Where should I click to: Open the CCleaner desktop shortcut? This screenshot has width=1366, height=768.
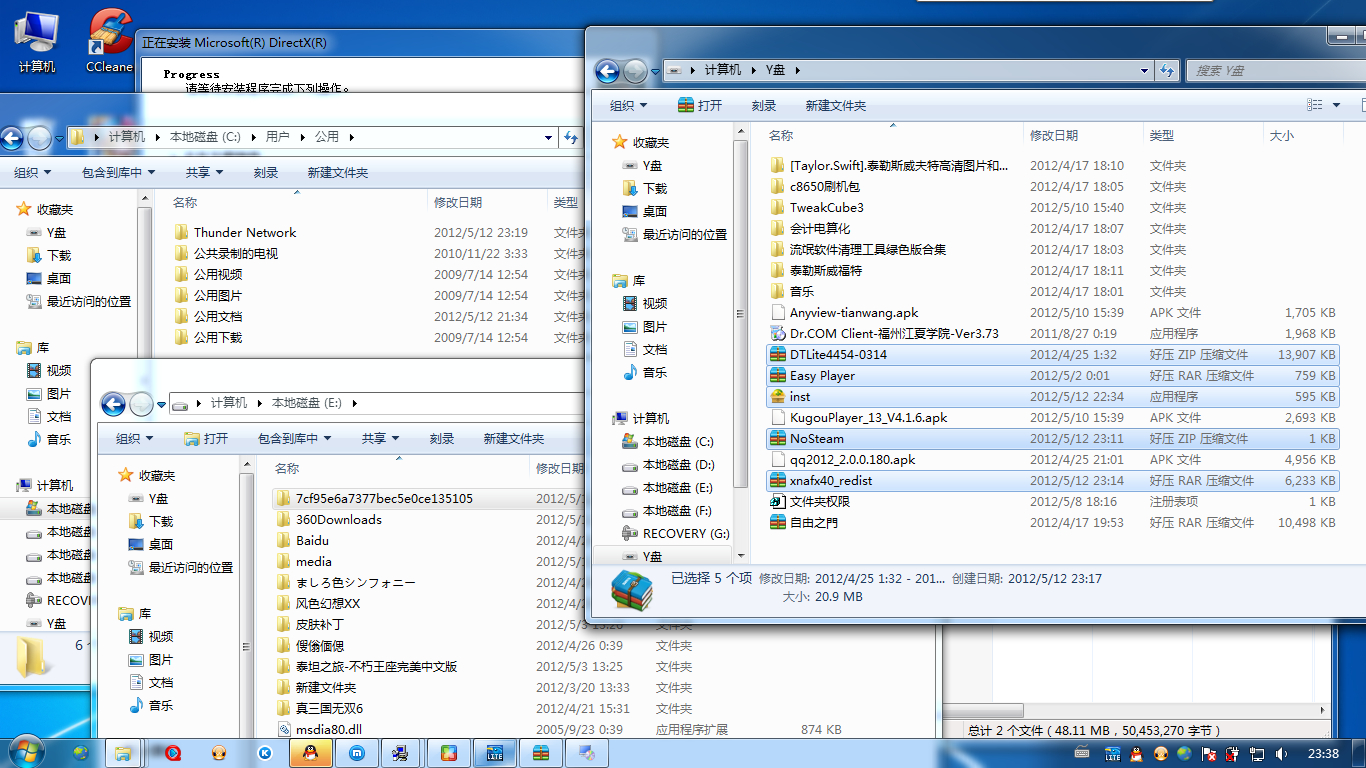tap(109, 40)
